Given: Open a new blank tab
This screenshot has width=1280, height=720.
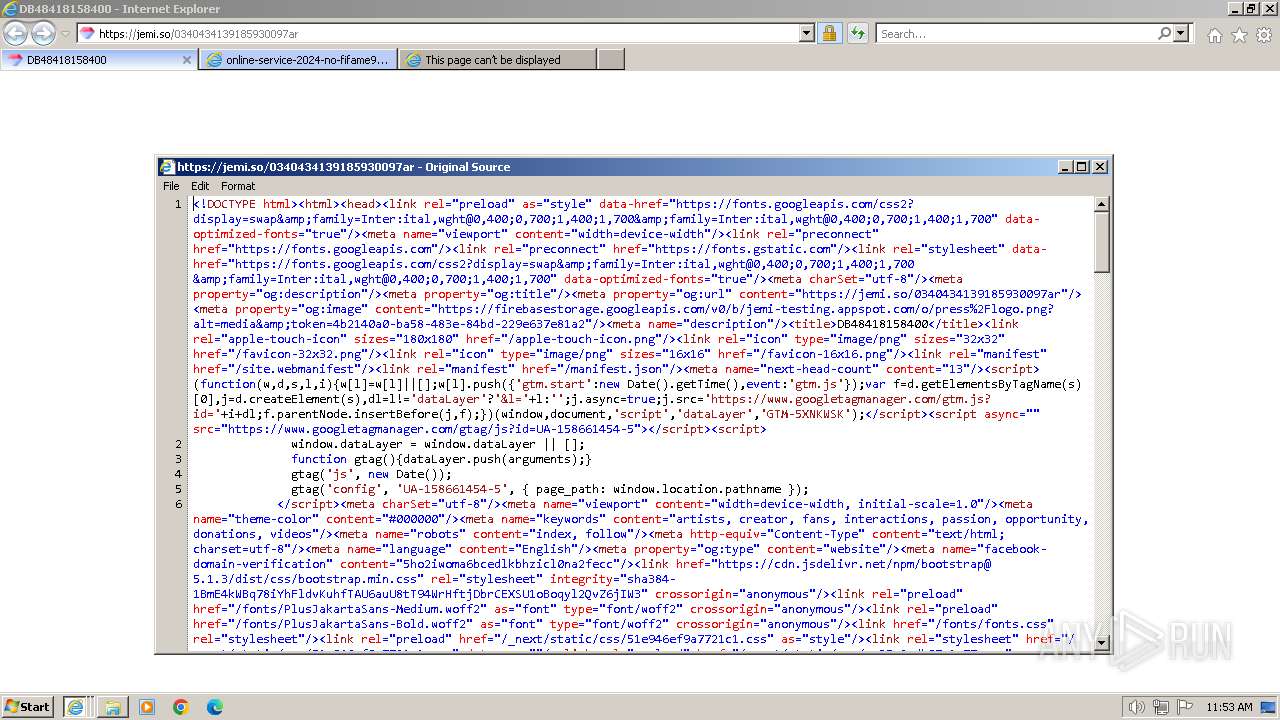Looking at the screenshot, I should (611, 60).
